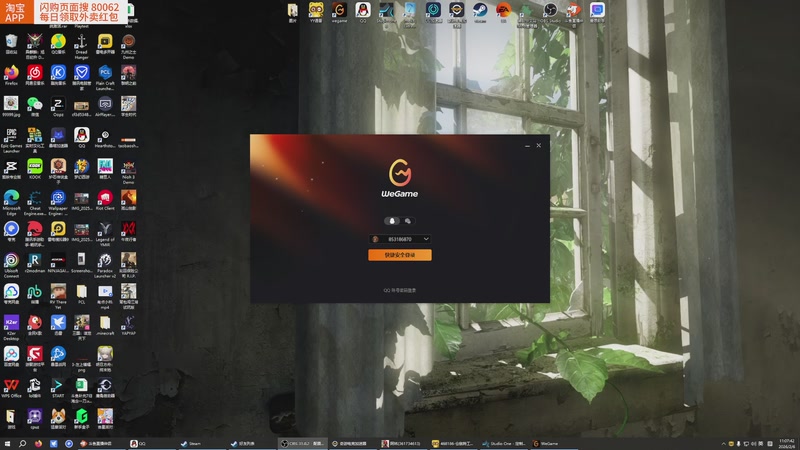This screenshot has width=800, height=450.
Task: Open the Legend of YMIR shortcut
Action: (x=105, y=234)
